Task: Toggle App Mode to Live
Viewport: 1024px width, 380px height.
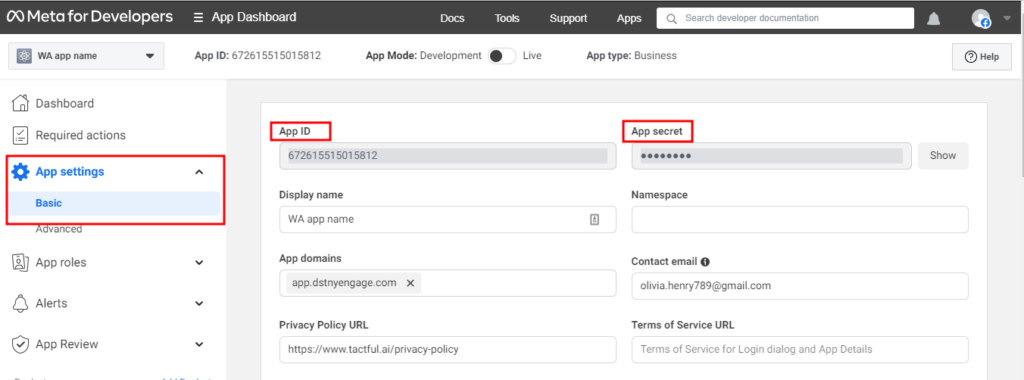Action: [502, 56]
